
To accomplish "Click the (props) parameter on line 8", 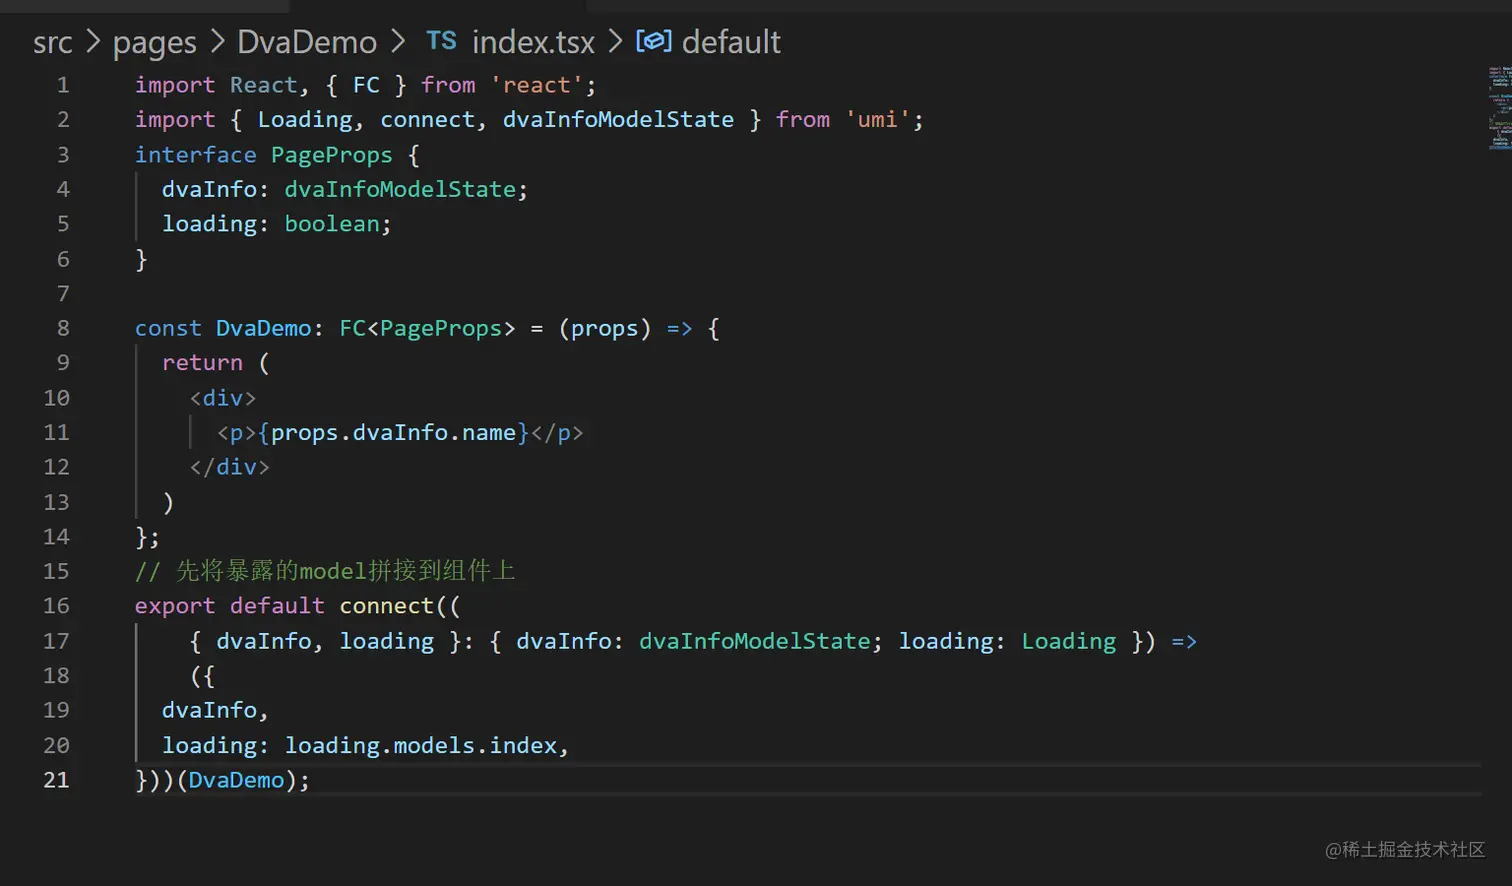I will coord(605,328).
